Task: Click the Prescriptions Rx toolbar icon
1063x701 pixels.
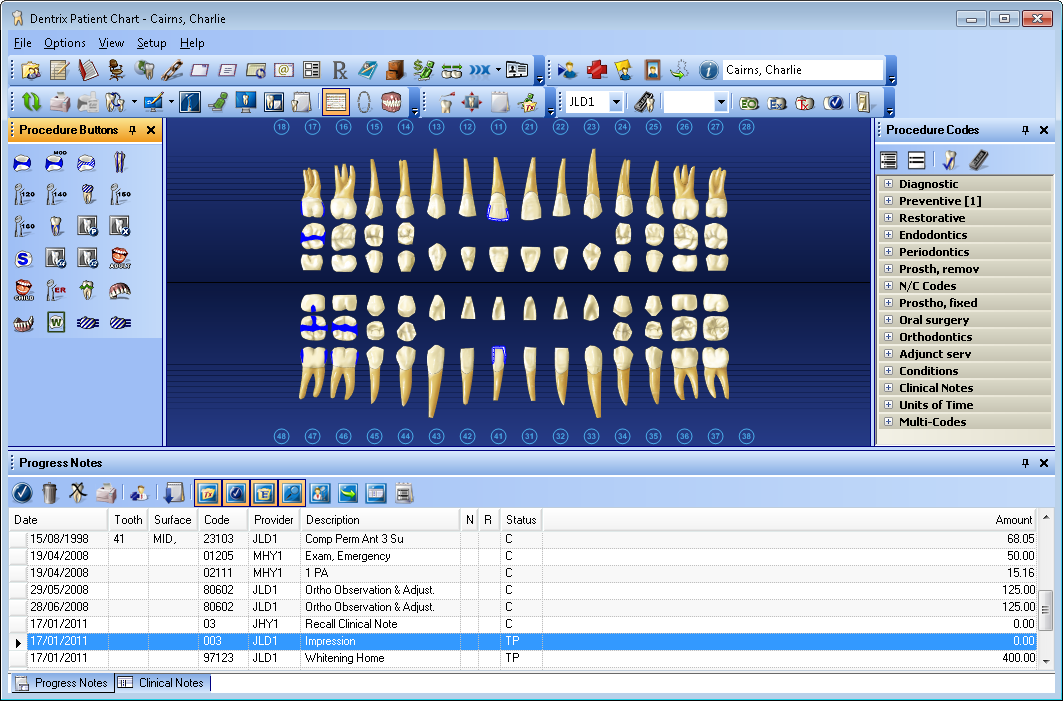Action: (340, 70)
